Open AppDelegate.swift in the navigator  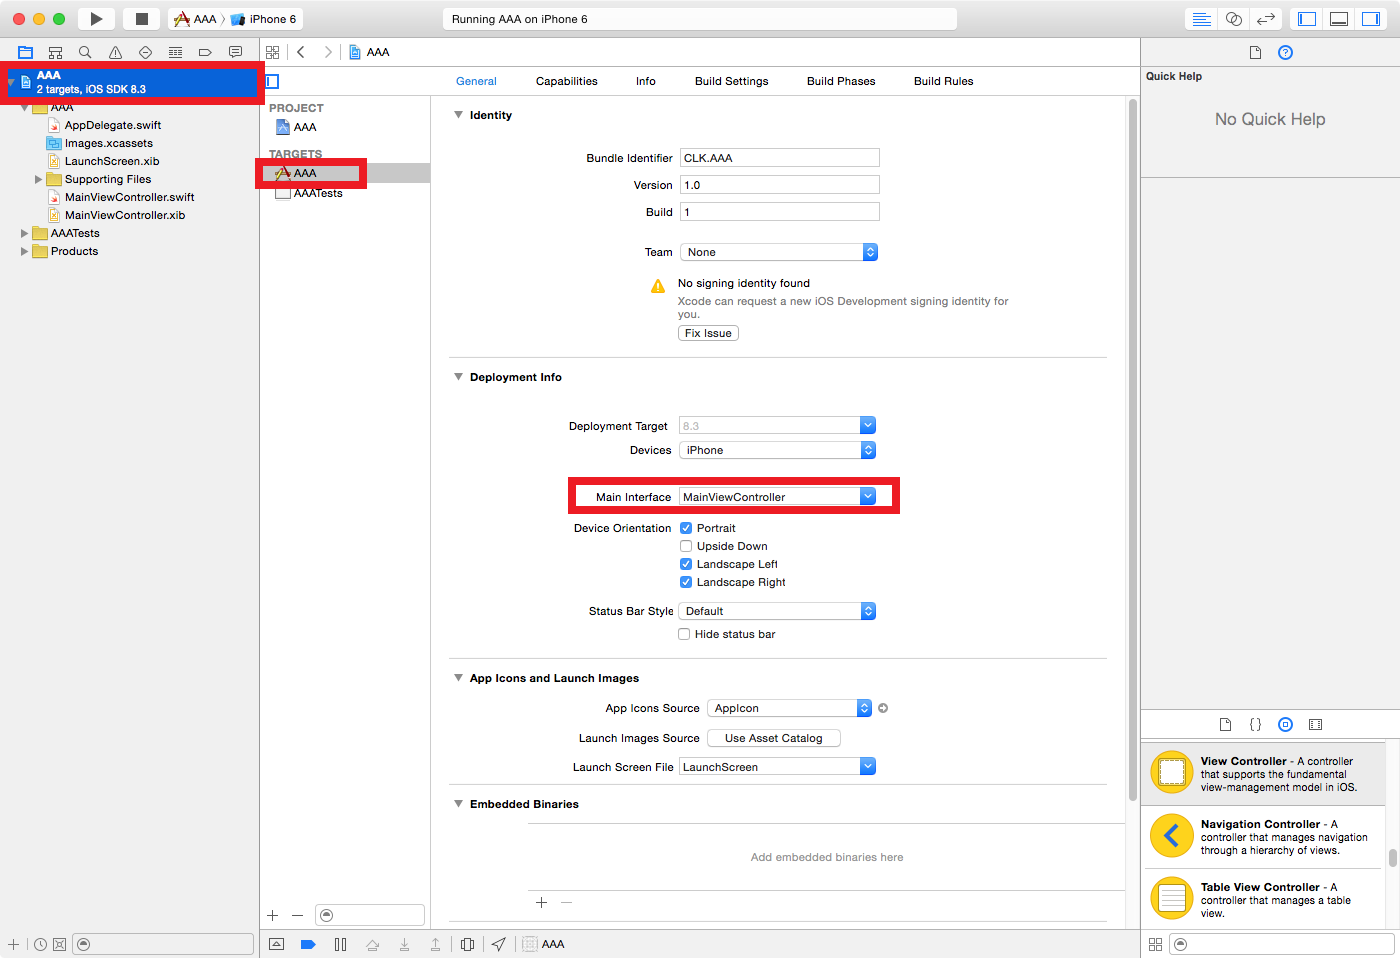click(112, 125)
